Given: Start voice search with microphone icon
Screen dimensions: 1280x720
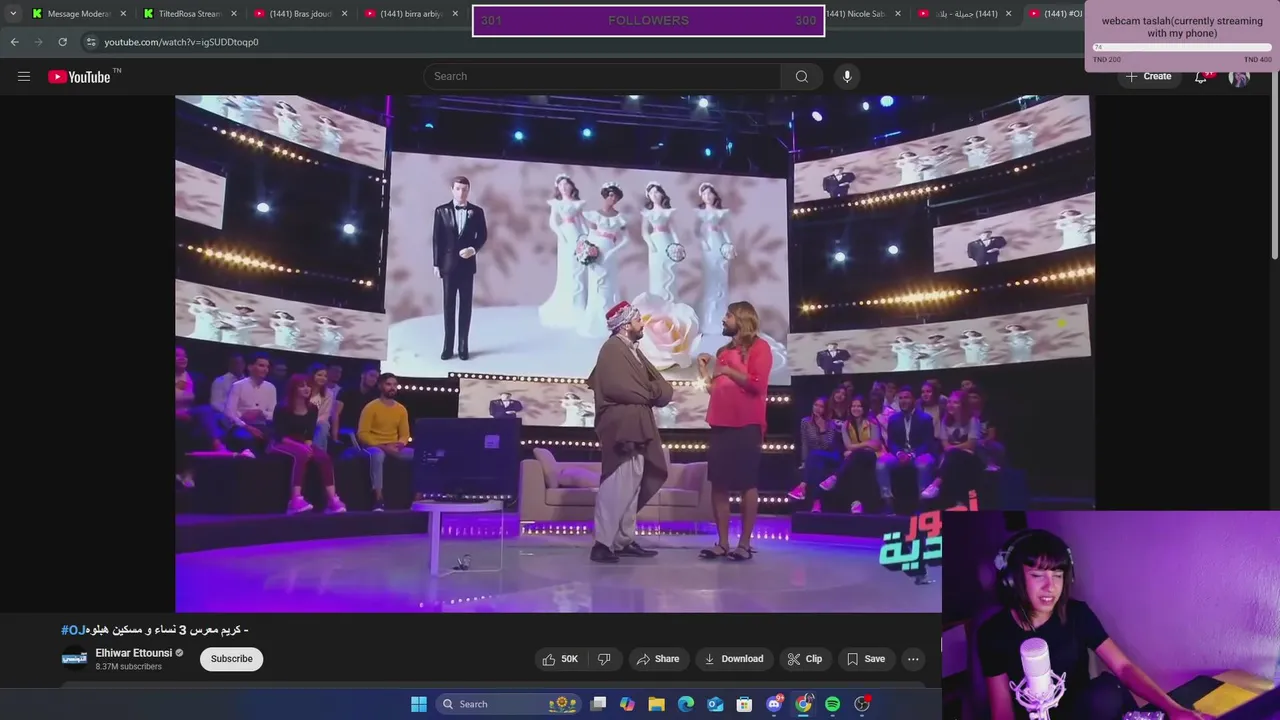Looking at the screenshot, I should 847,76.
